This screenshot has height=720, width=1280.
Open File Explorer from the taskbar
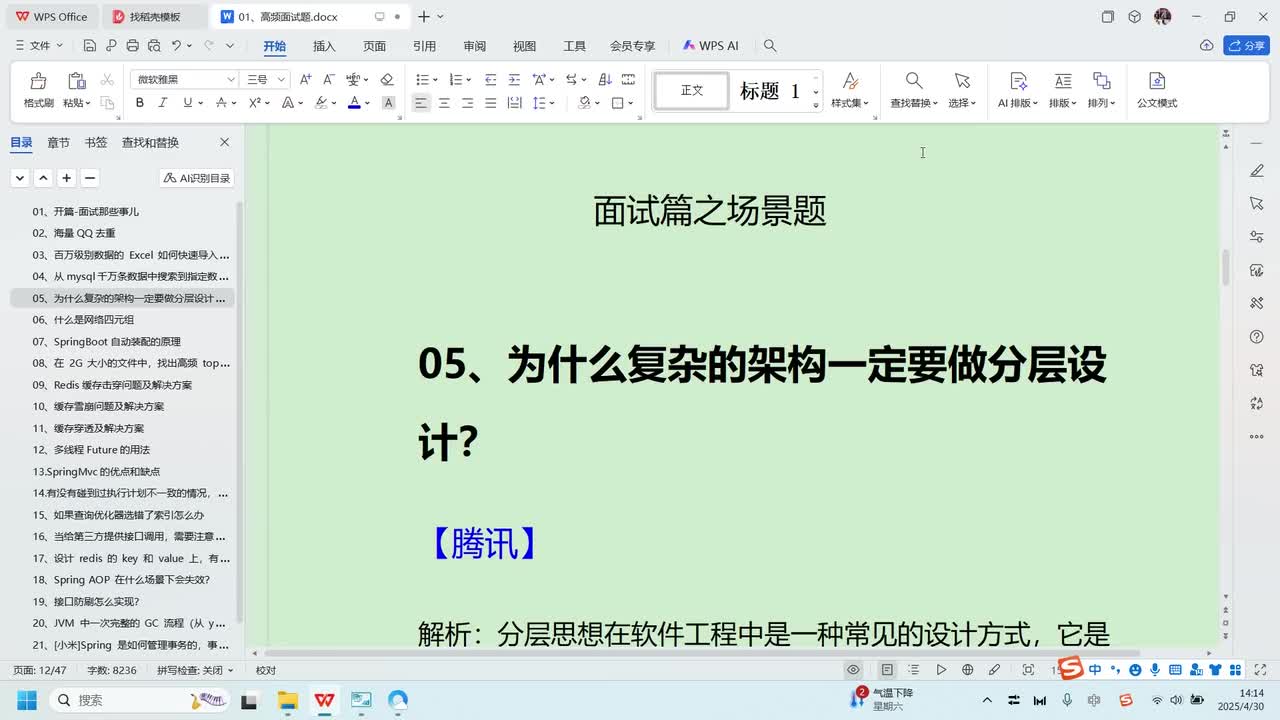[x=287, y=700]
